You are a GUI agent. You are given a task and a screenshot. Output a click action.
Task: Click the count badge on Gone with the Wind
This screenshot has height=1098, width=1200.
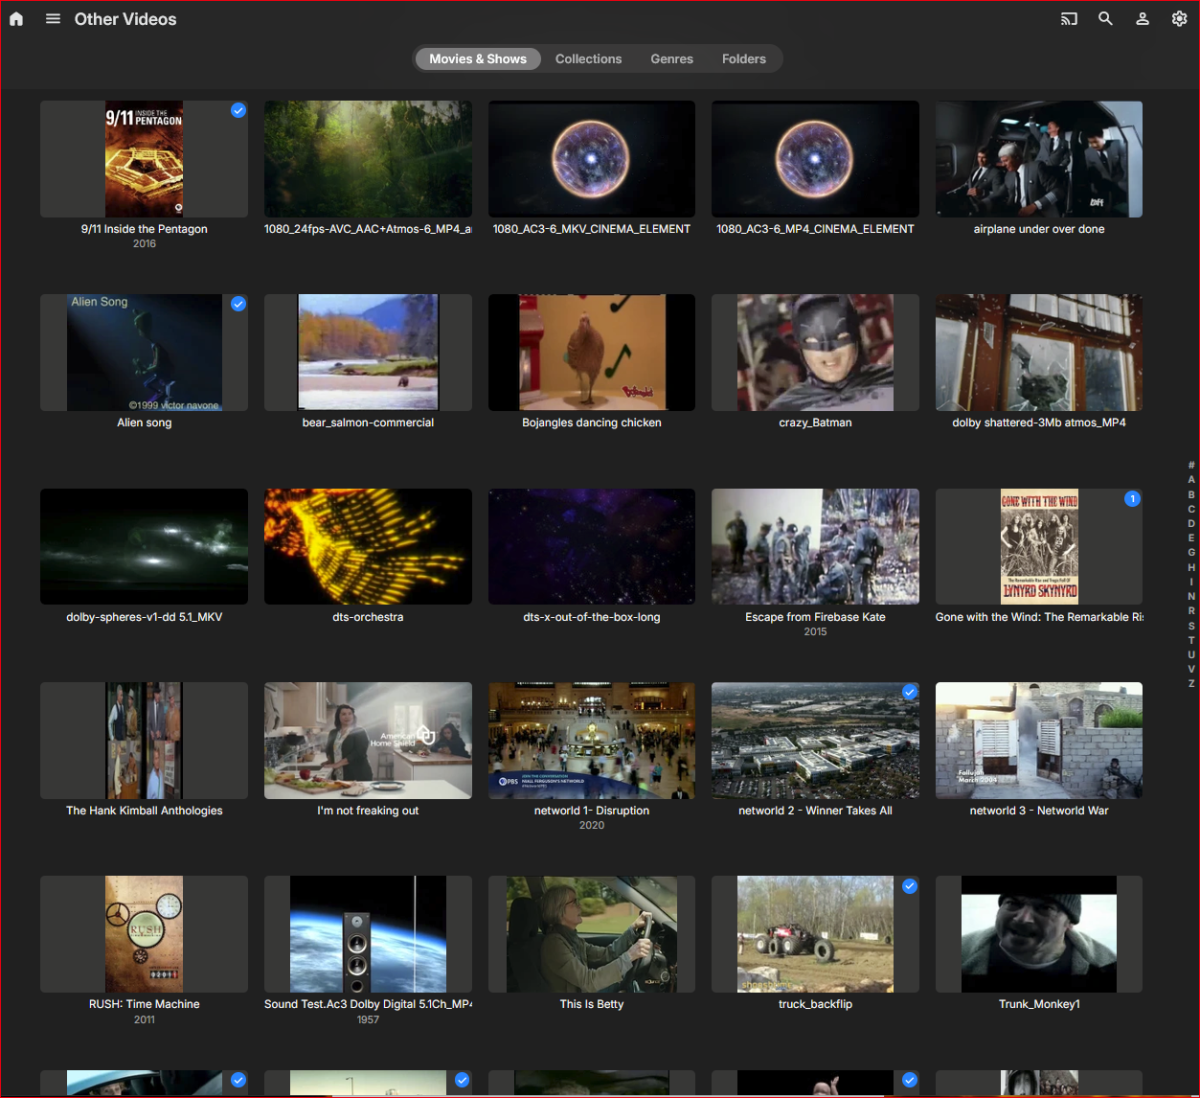(x=1132, y=498)
